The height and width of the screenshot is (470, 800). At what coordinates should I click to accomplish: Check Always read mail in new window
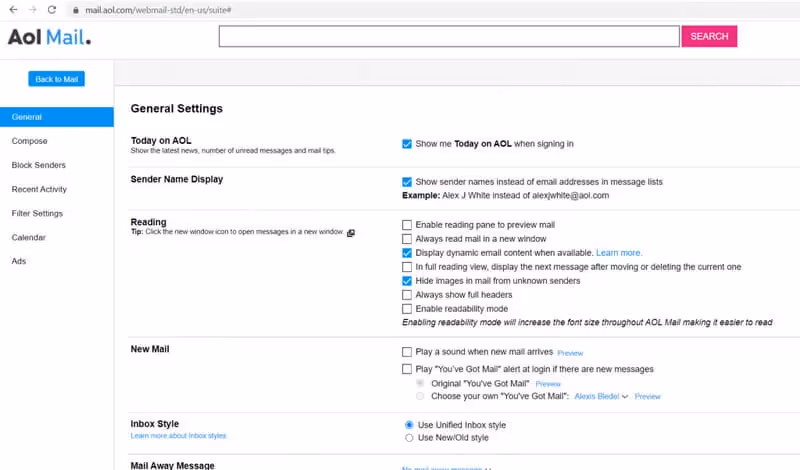point(407,239)
